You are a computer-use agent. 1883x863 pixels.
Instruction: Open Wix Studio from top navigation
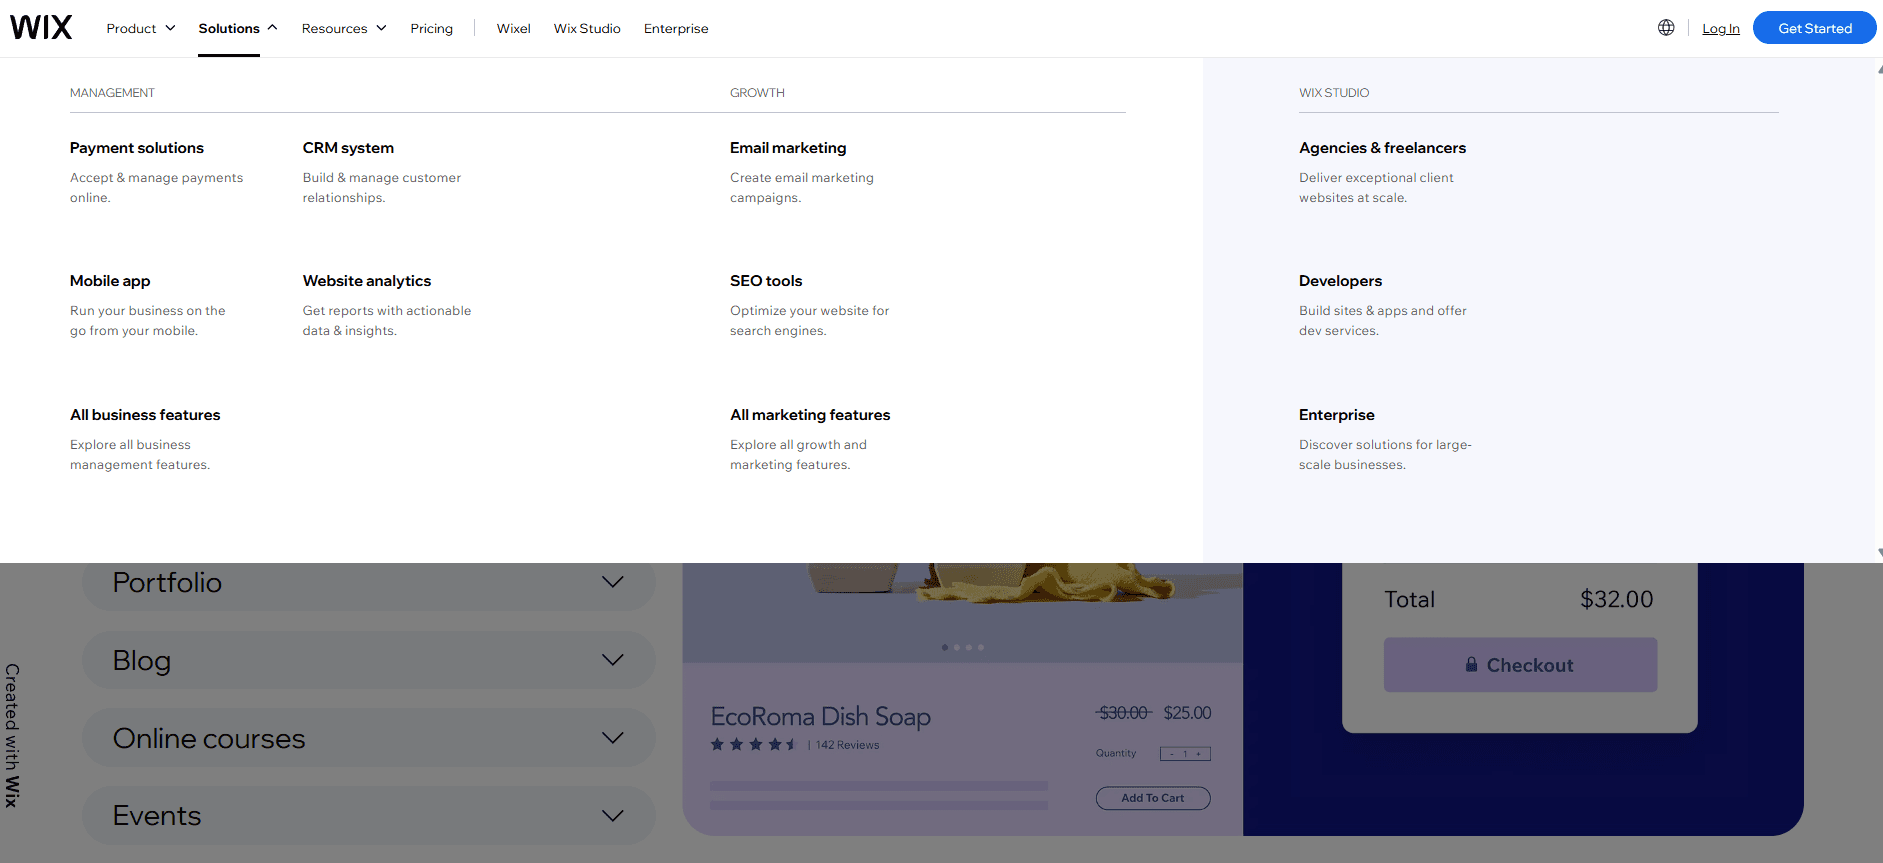tap(587, 28)
